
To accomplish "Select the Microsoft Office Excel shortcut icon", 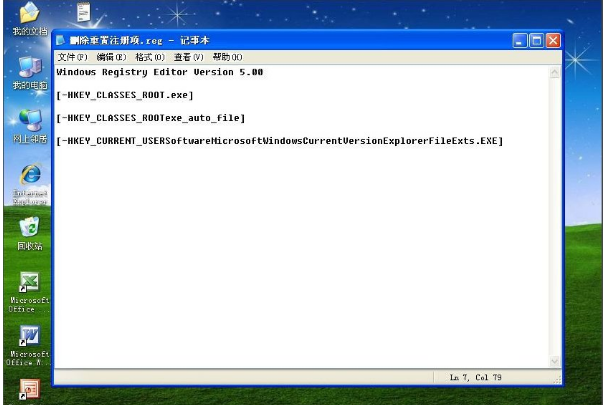I will coord(29,283).
